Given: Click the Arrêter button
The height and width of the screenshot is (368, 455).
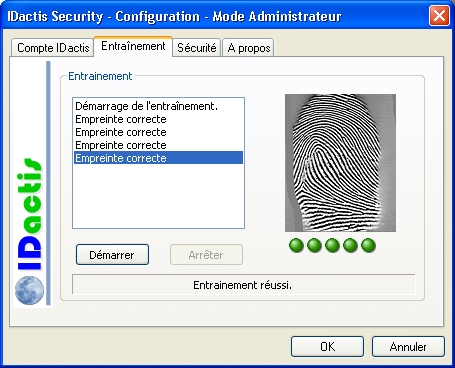Looking at the screenshot, I should pyautogui.click(x=206, y=255).
